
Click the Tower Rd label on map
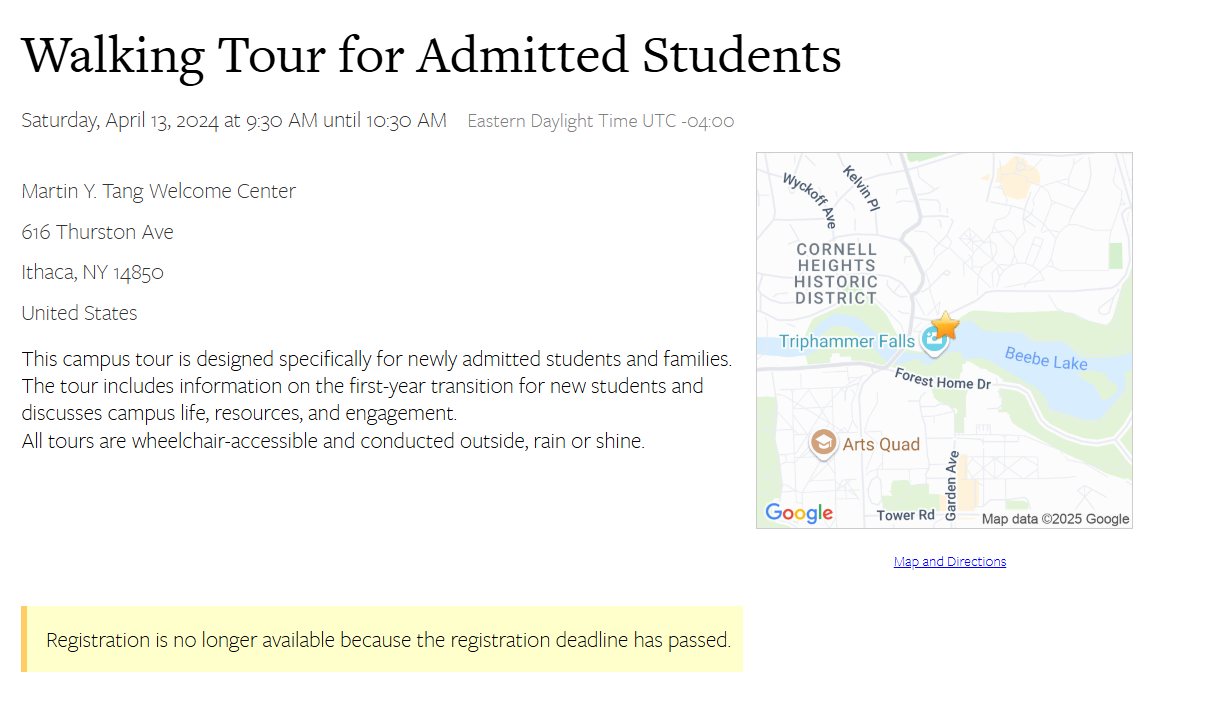click(x=906, y=515)
